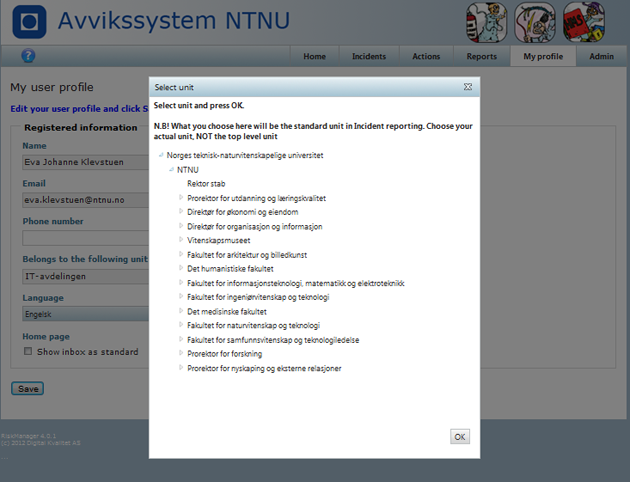Go to the Actions tab

point(426,56)
